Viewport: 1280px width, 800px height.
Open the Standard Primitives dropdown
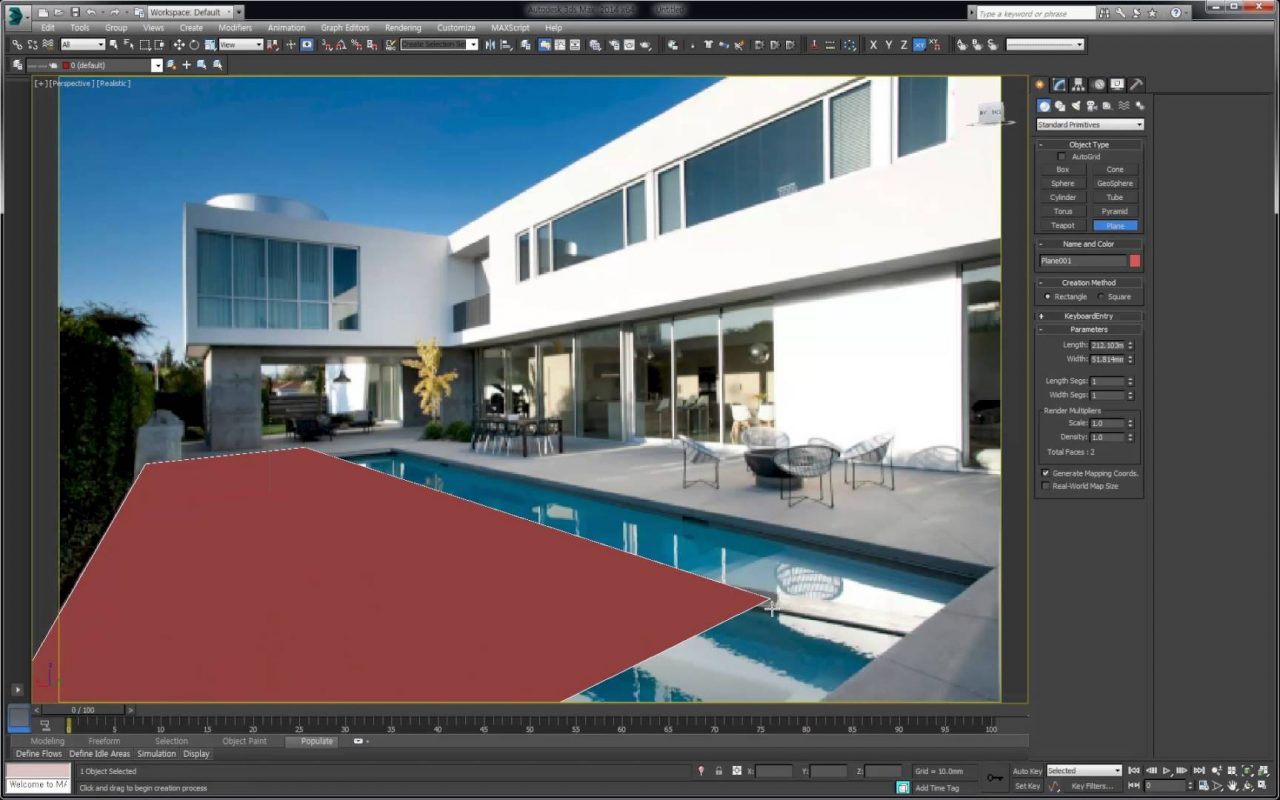(1089, 125)
